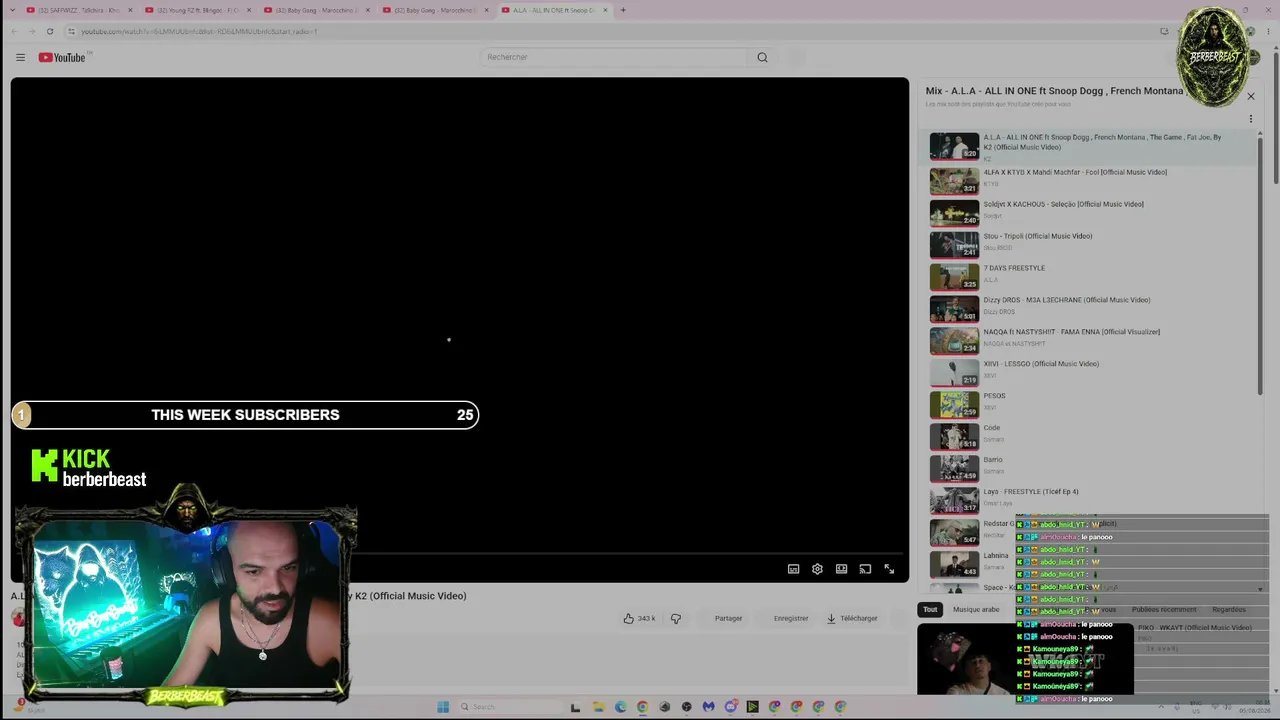Image resolution: width=1280 pixels, height=720 pixels.
Task: Open OBS Studio from the taskbar
Action: [686, 707]
